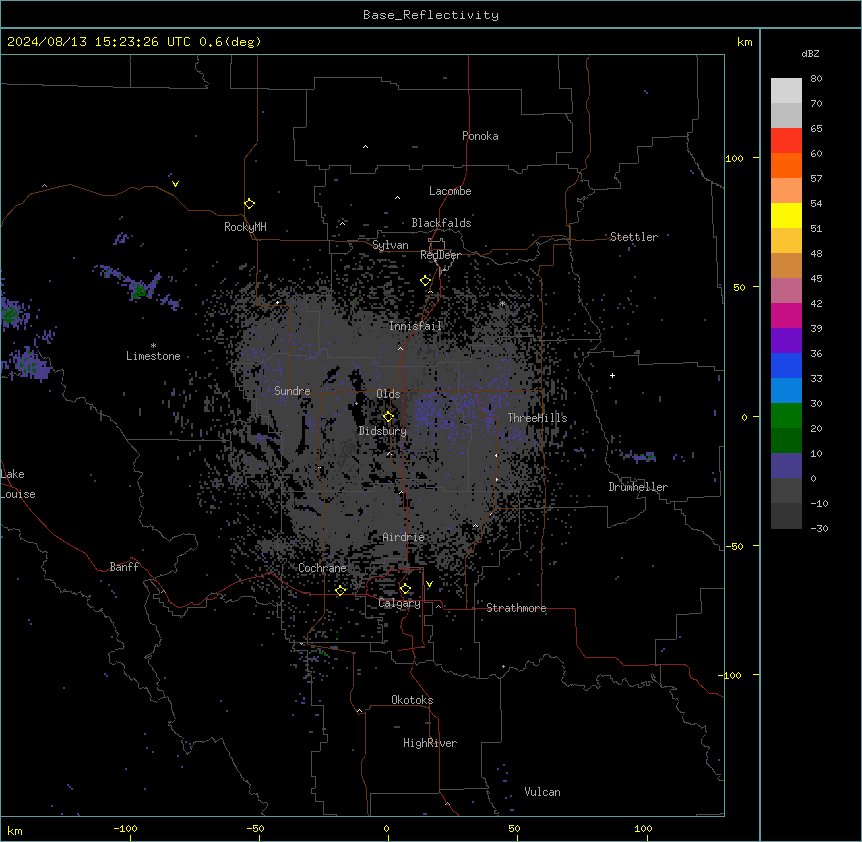The image size is (862, 842).
Task: Select the HighRiver label
Action: pos(430,743)
